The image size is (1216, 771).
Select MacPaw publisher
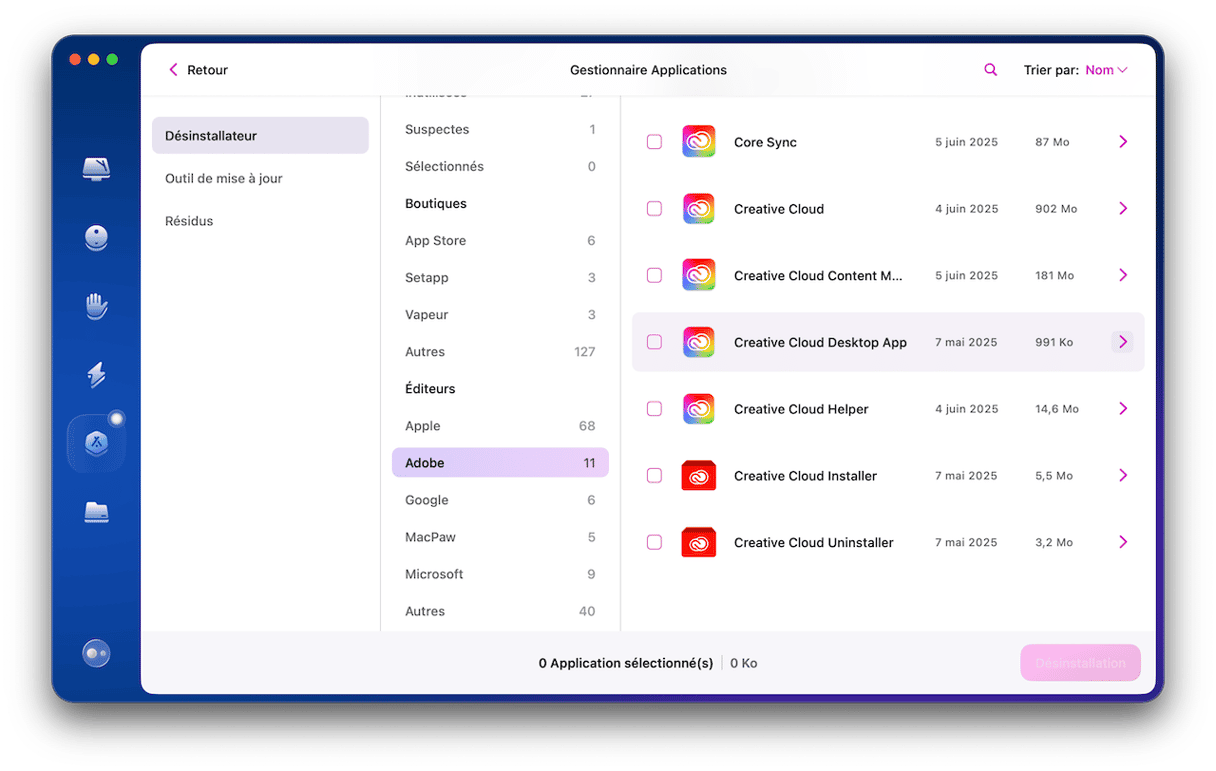point(500,537)
